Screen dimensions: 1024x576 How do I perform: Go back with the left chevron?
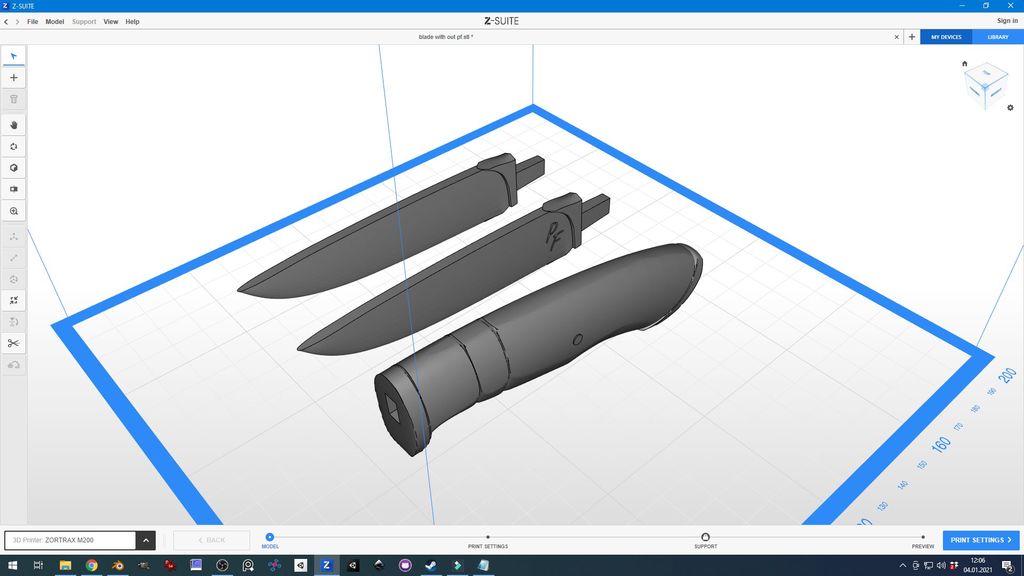[7, 22]
